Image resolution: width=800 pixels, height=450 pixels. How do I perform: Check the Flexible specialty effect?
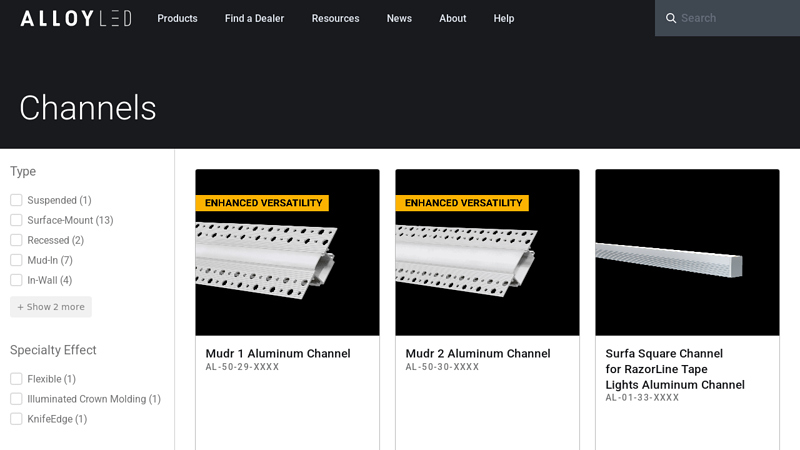(16, 379)
